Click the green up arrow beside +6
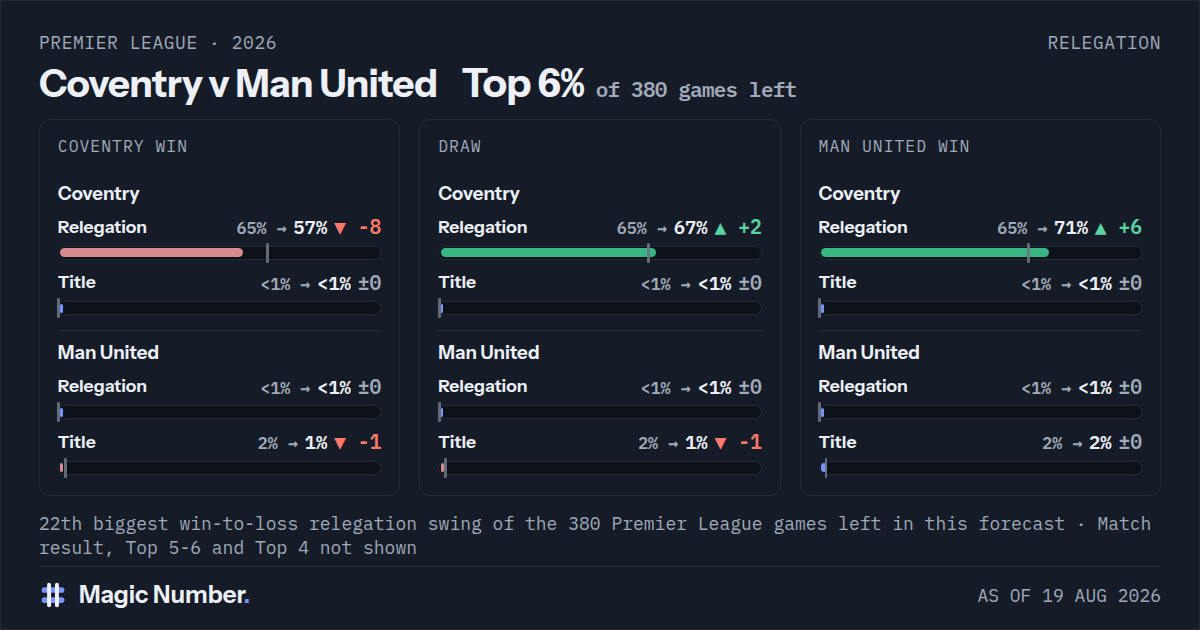The height and width of the screenshot is (630, 1200). [x=1101, y=228]
